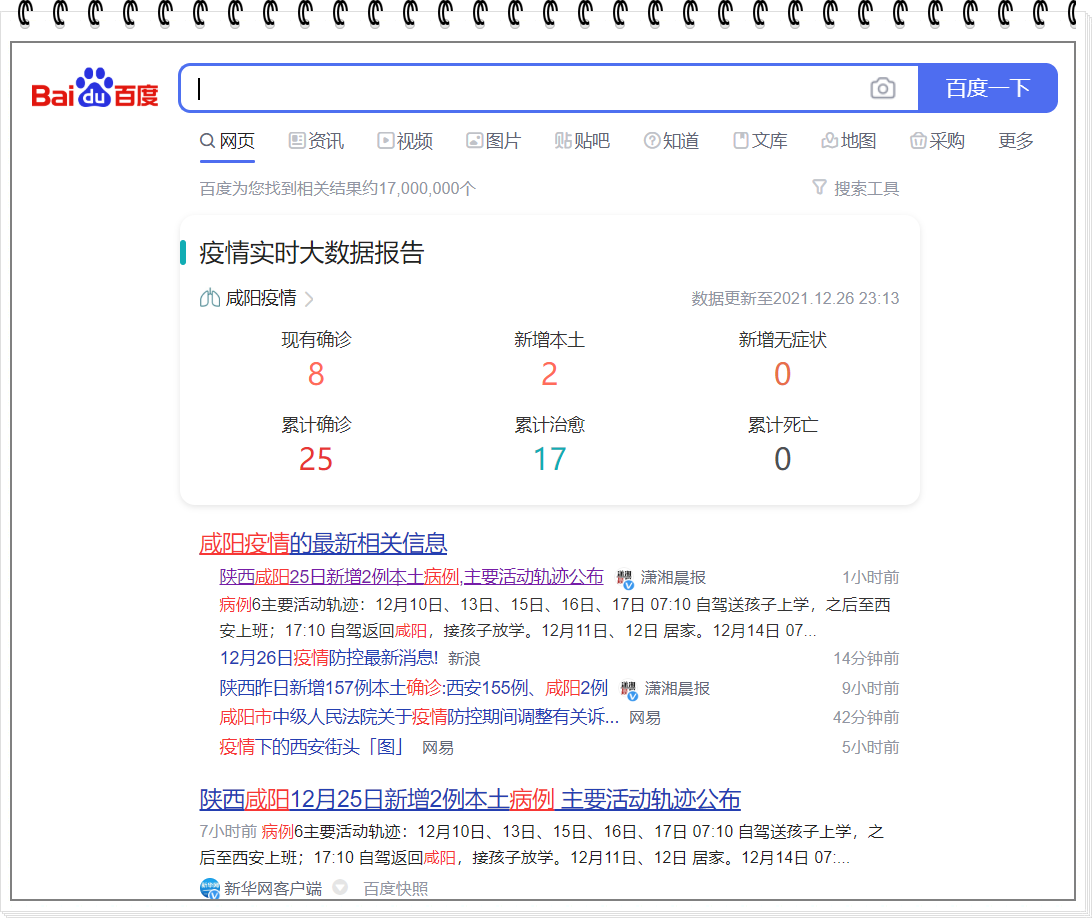
Task: Click the 知道 question mark icon
Action: click(651, 141)
